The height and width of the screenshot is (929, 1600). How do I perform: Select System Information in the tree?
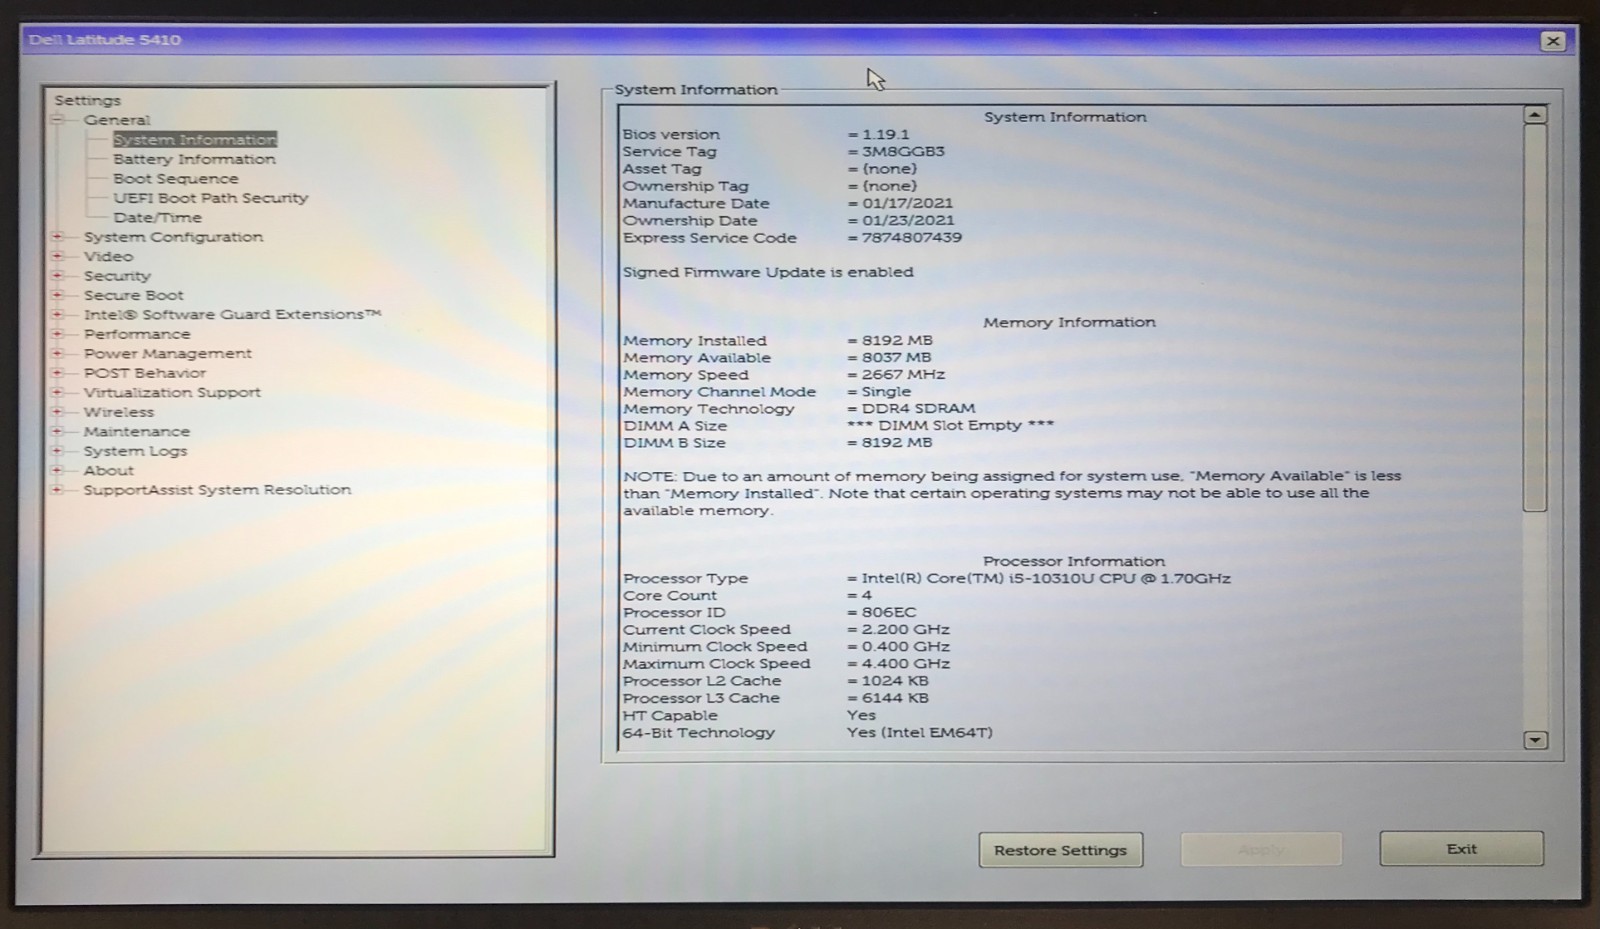point(195,140)
